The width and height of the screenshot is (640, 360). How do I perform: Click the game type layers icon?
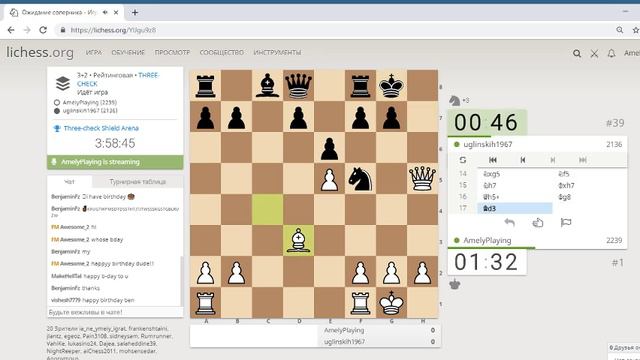pyautogui.click(x=63, y=83)
